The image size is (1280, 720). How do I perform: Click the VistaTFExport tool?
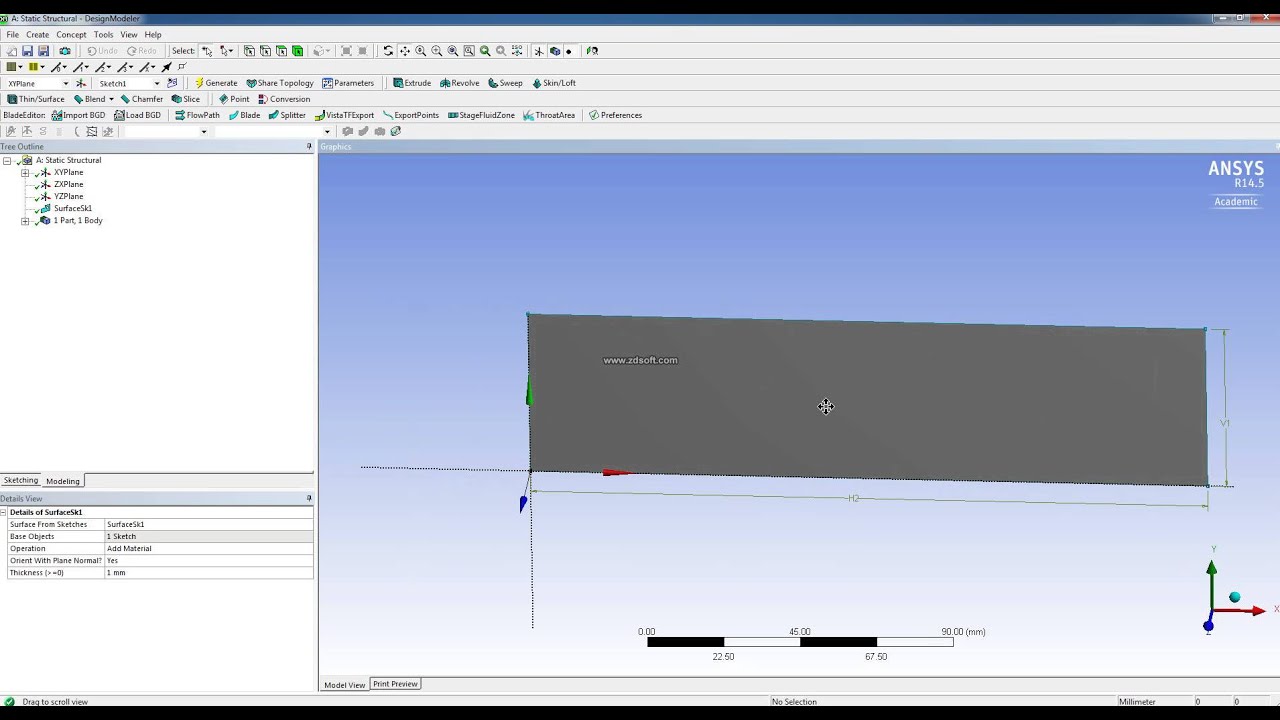[x=344, y=115]
